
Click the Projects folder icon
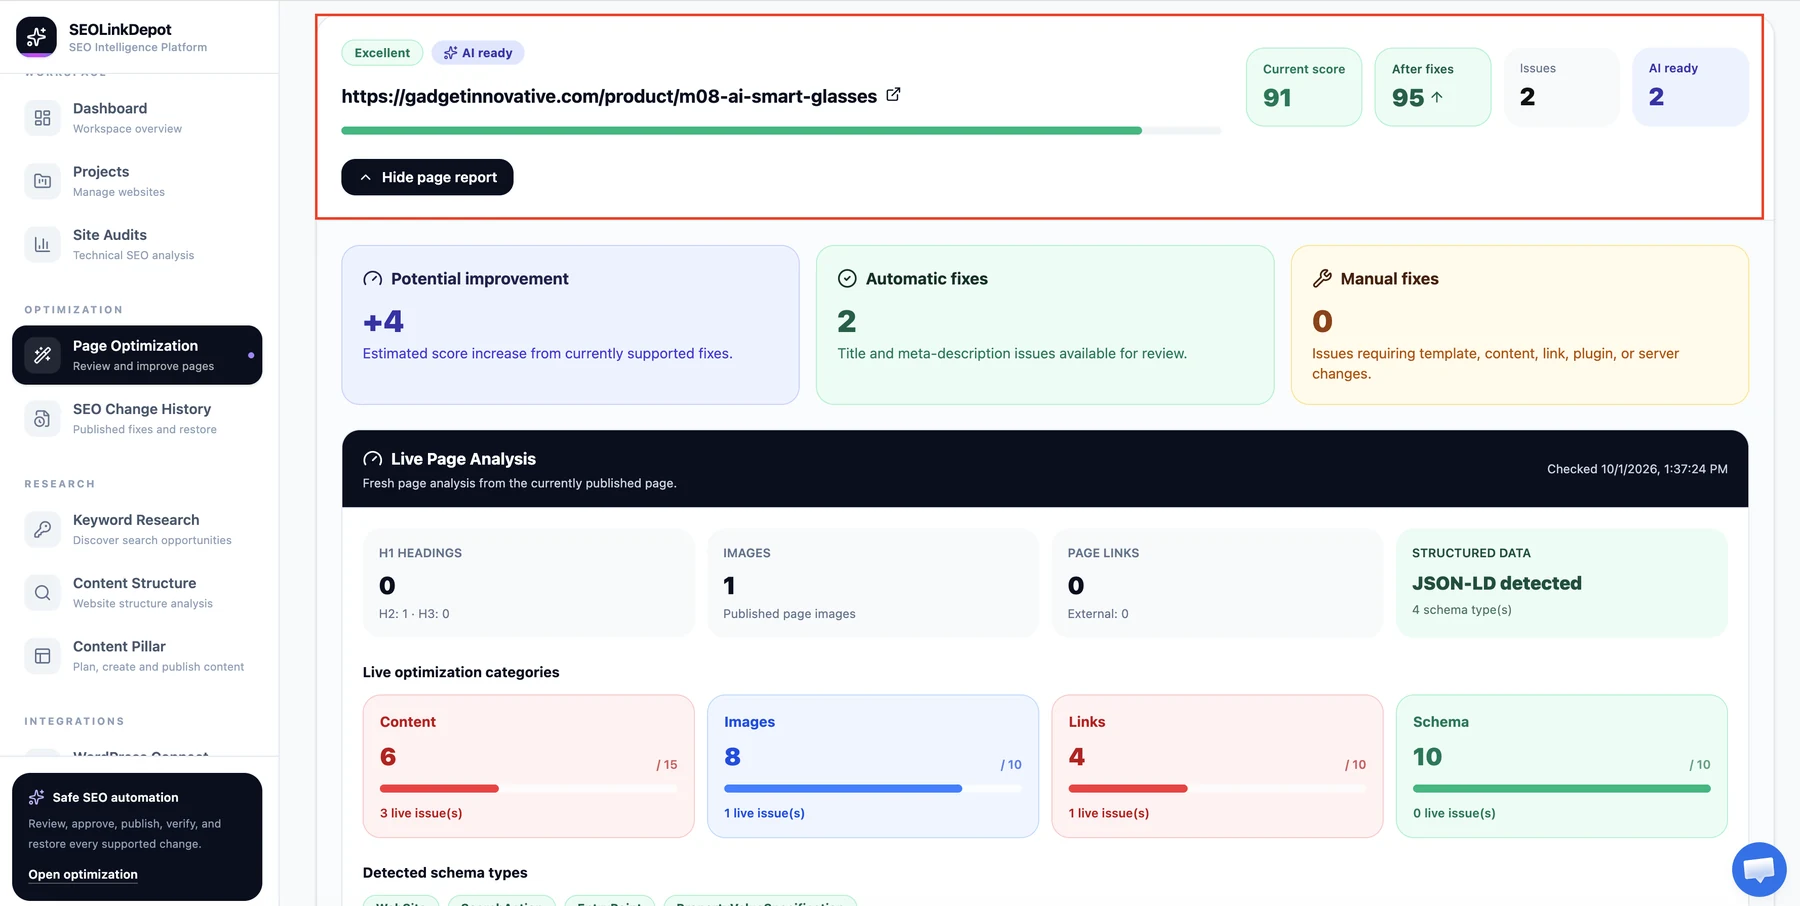(x=42, y=181)
